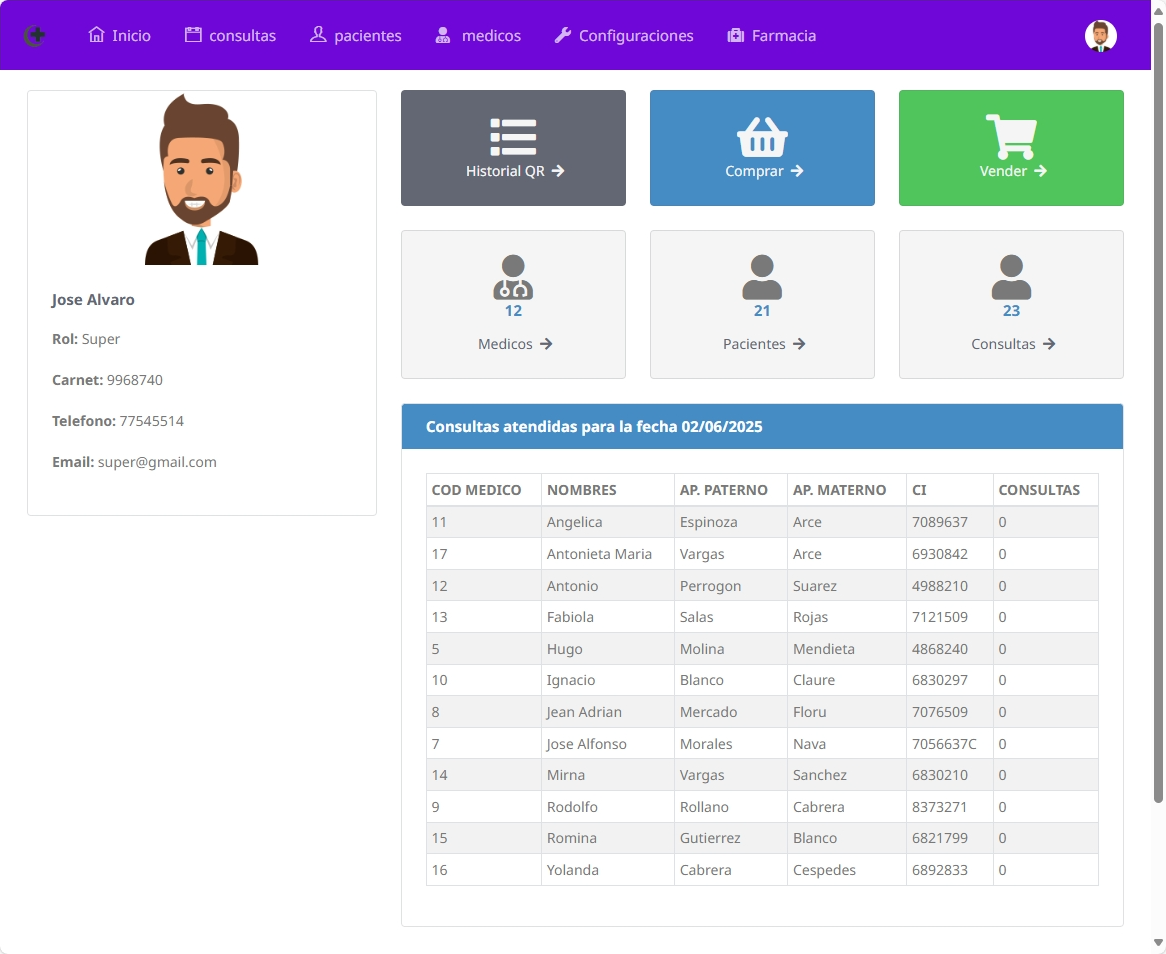Open the pacientes menu item
Screen dimensions: 1166x954
354,35
